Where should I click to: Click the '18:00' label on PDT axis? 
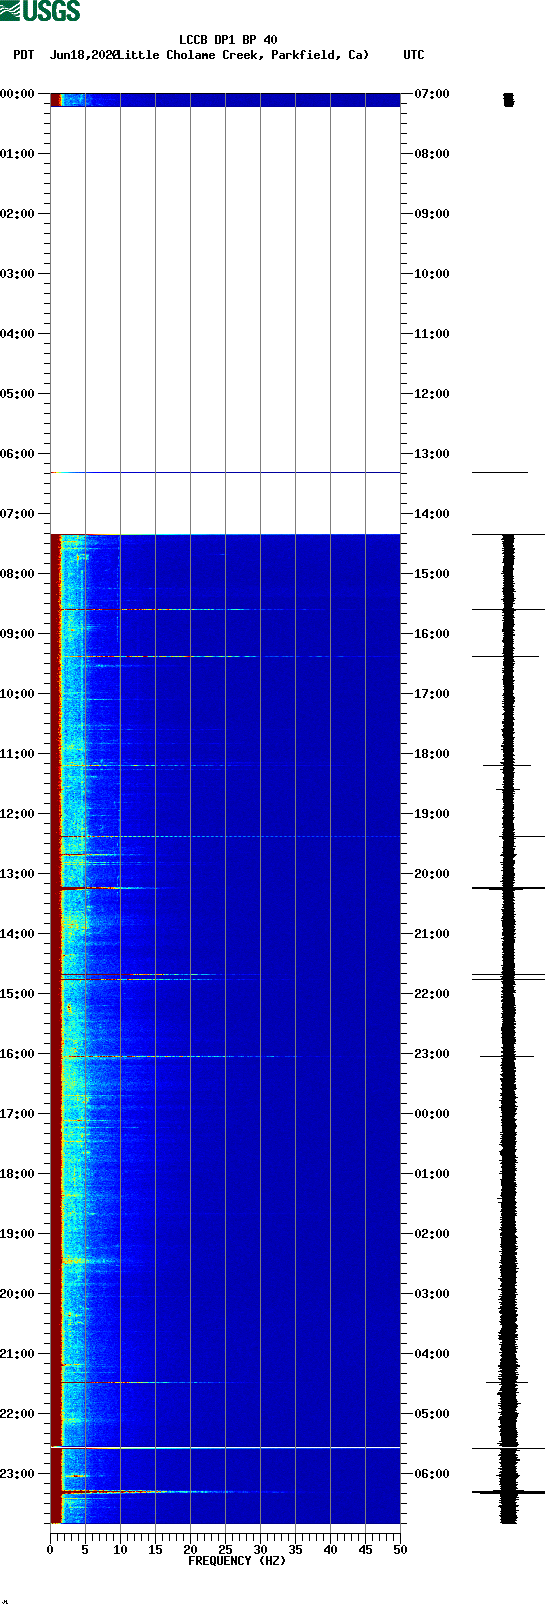[17, 1174]
